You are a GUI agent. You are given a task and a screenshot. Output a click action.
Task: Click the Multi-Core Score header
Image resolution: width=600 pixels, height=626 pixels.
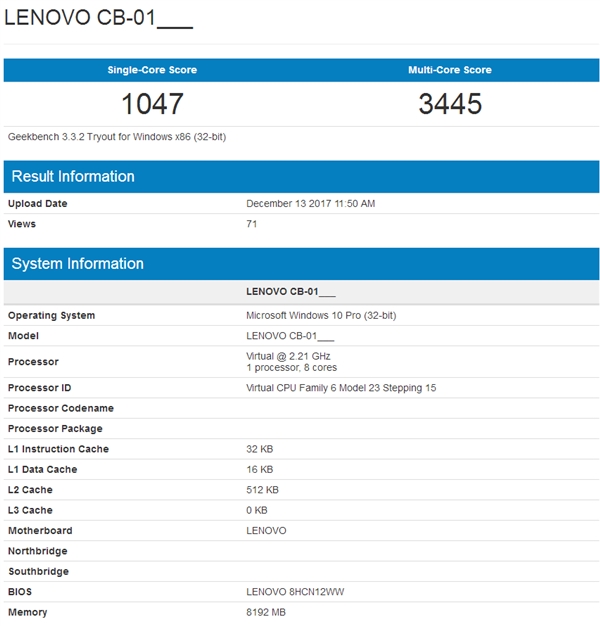tap(450, 70)
